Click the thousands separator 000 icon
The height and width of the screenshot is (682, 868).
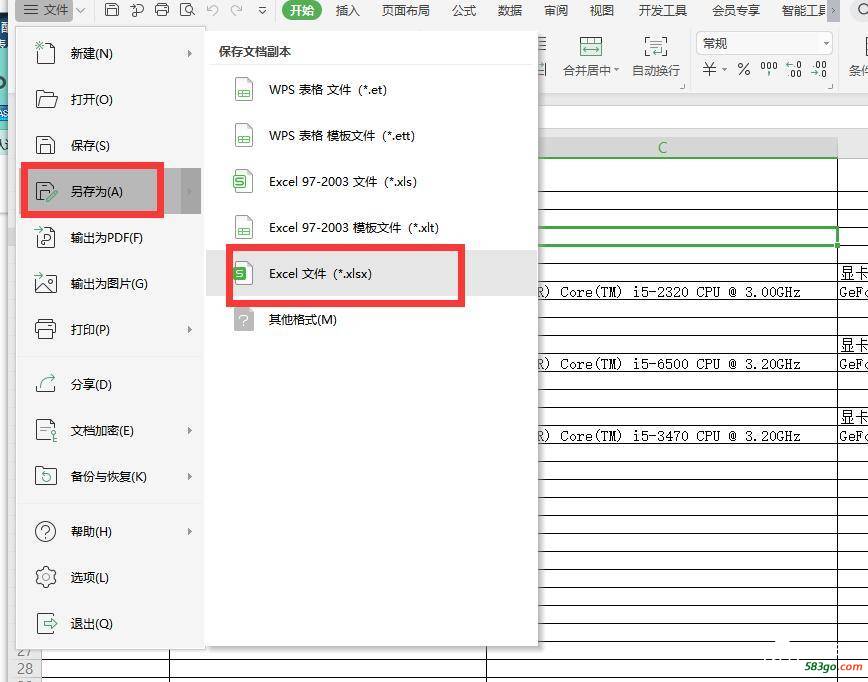[x=769, y=69]
